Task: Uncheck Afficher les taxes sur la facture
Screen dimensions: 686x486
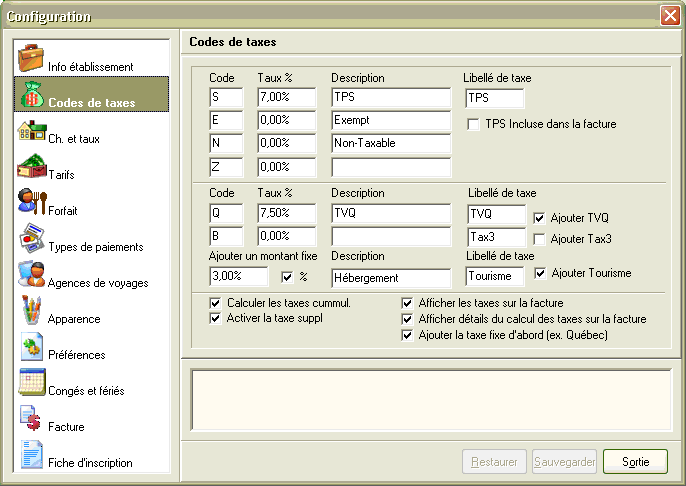Action: pyautogui.click(x=408, y=303)
